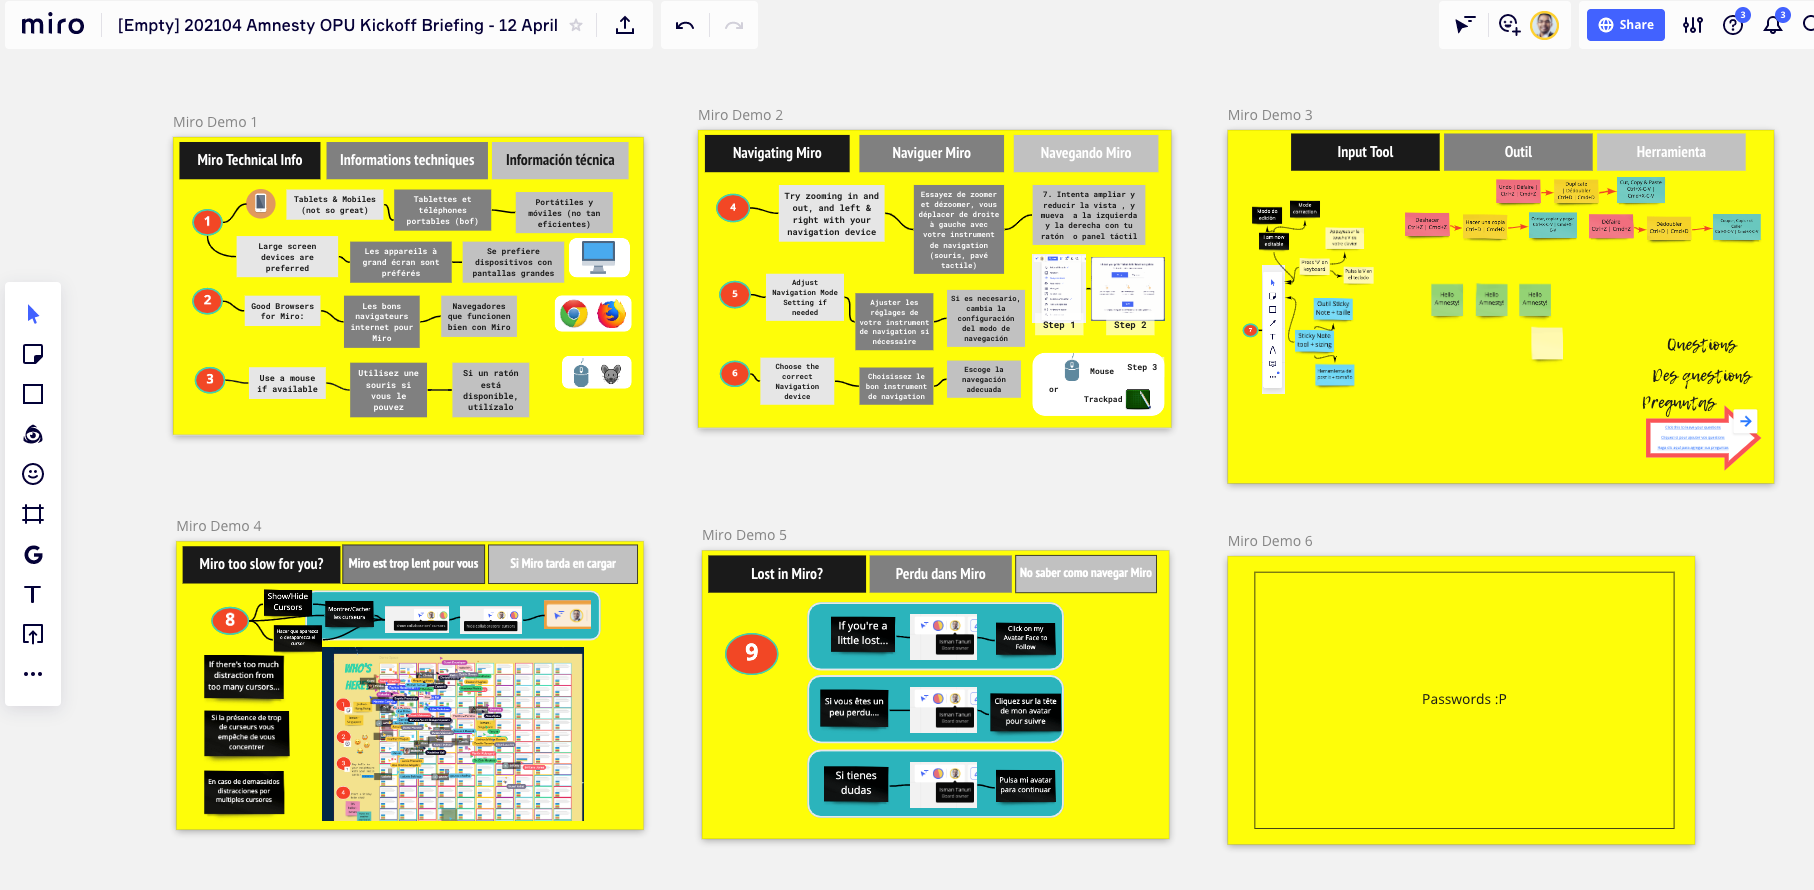
Task: Star this board as favorite
Action: pos(576,25)
